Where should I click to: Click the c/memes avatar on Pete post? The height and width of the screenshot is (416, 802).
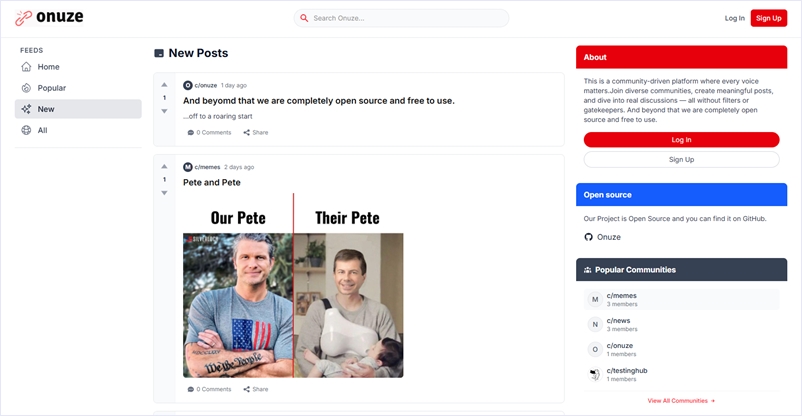[x=188, y=167]
